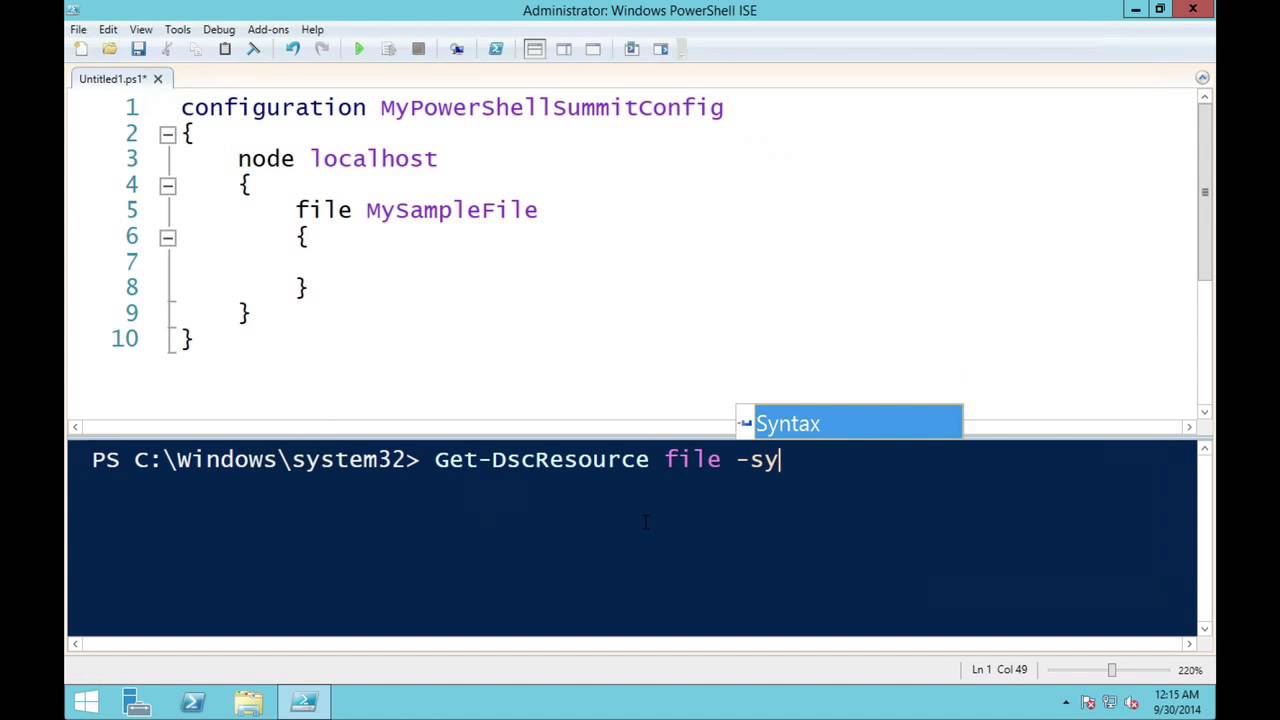The height and width of the screenshot is (720, 1280).
Task: Open the Help menu
Action: point(312,30)
